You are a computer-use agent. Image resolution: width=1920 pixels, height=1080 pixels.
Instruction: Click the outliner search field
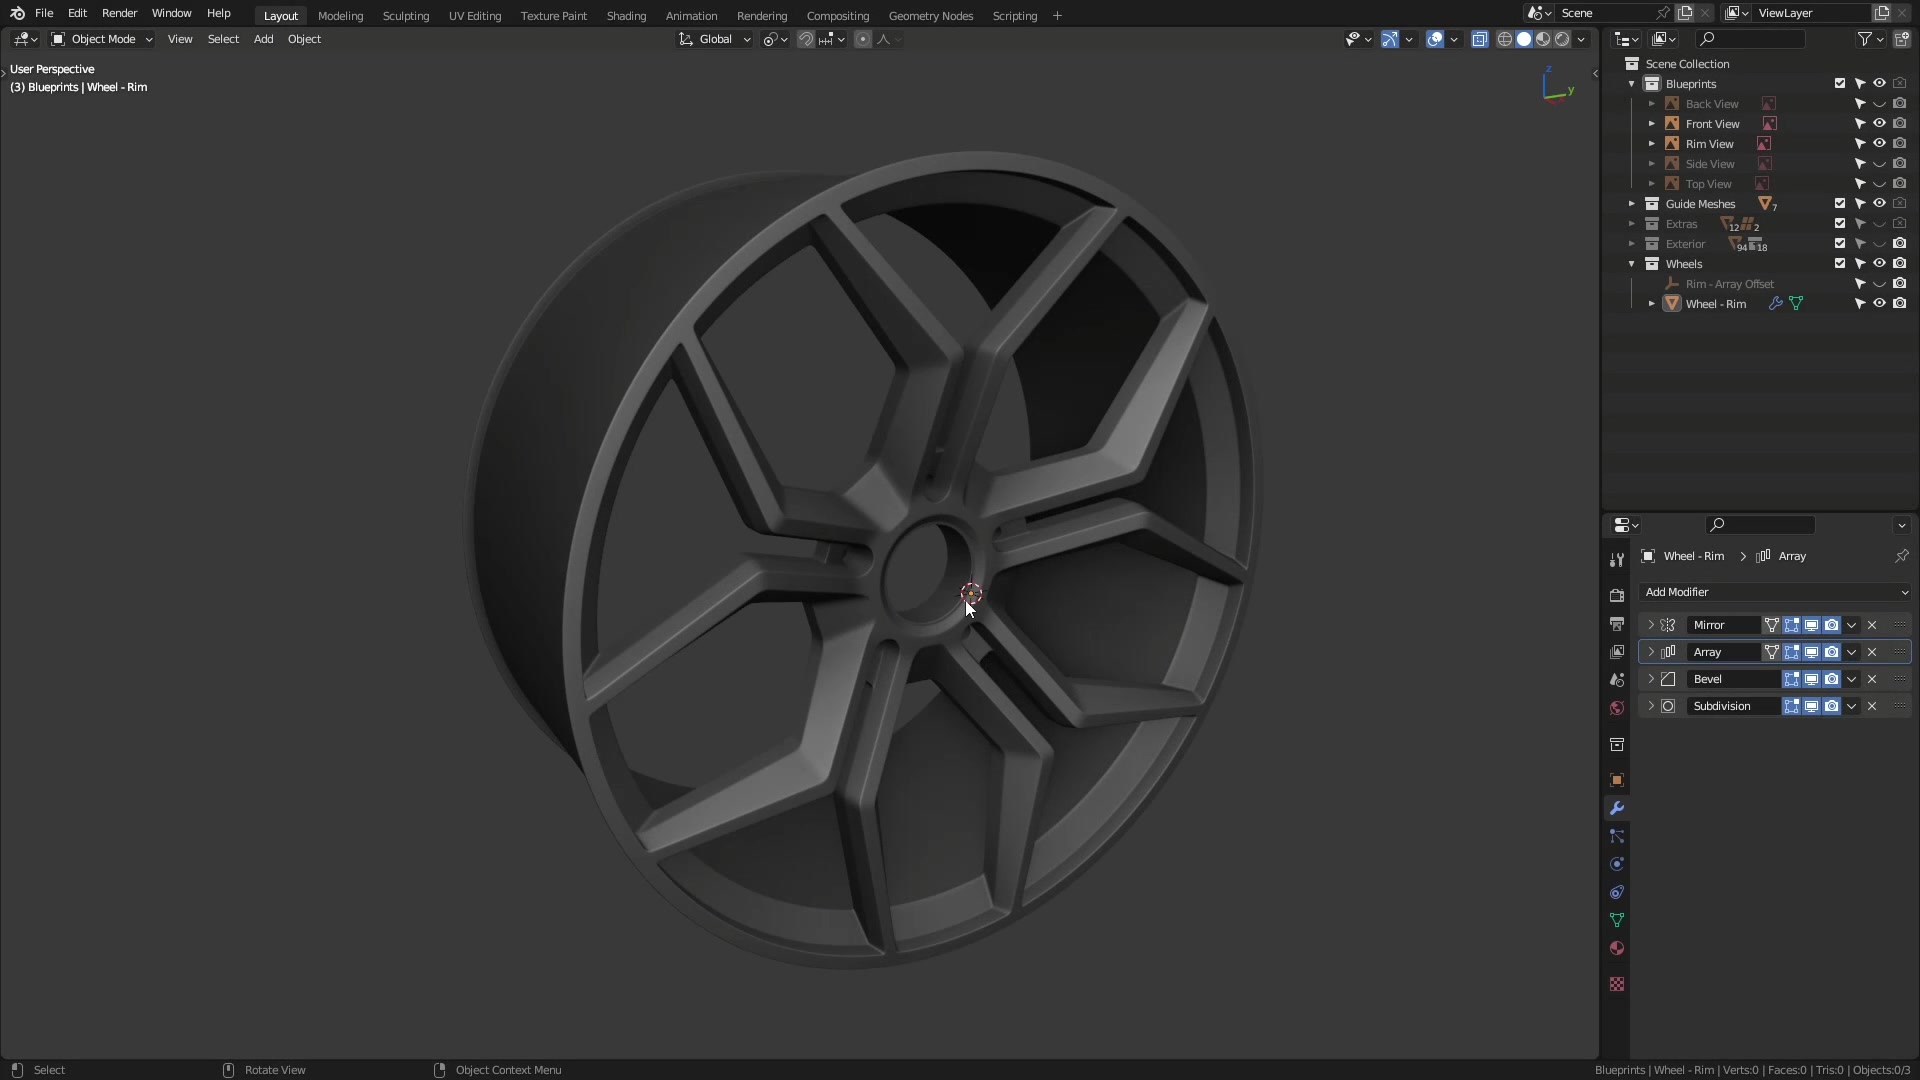(x=1751, y=39)
